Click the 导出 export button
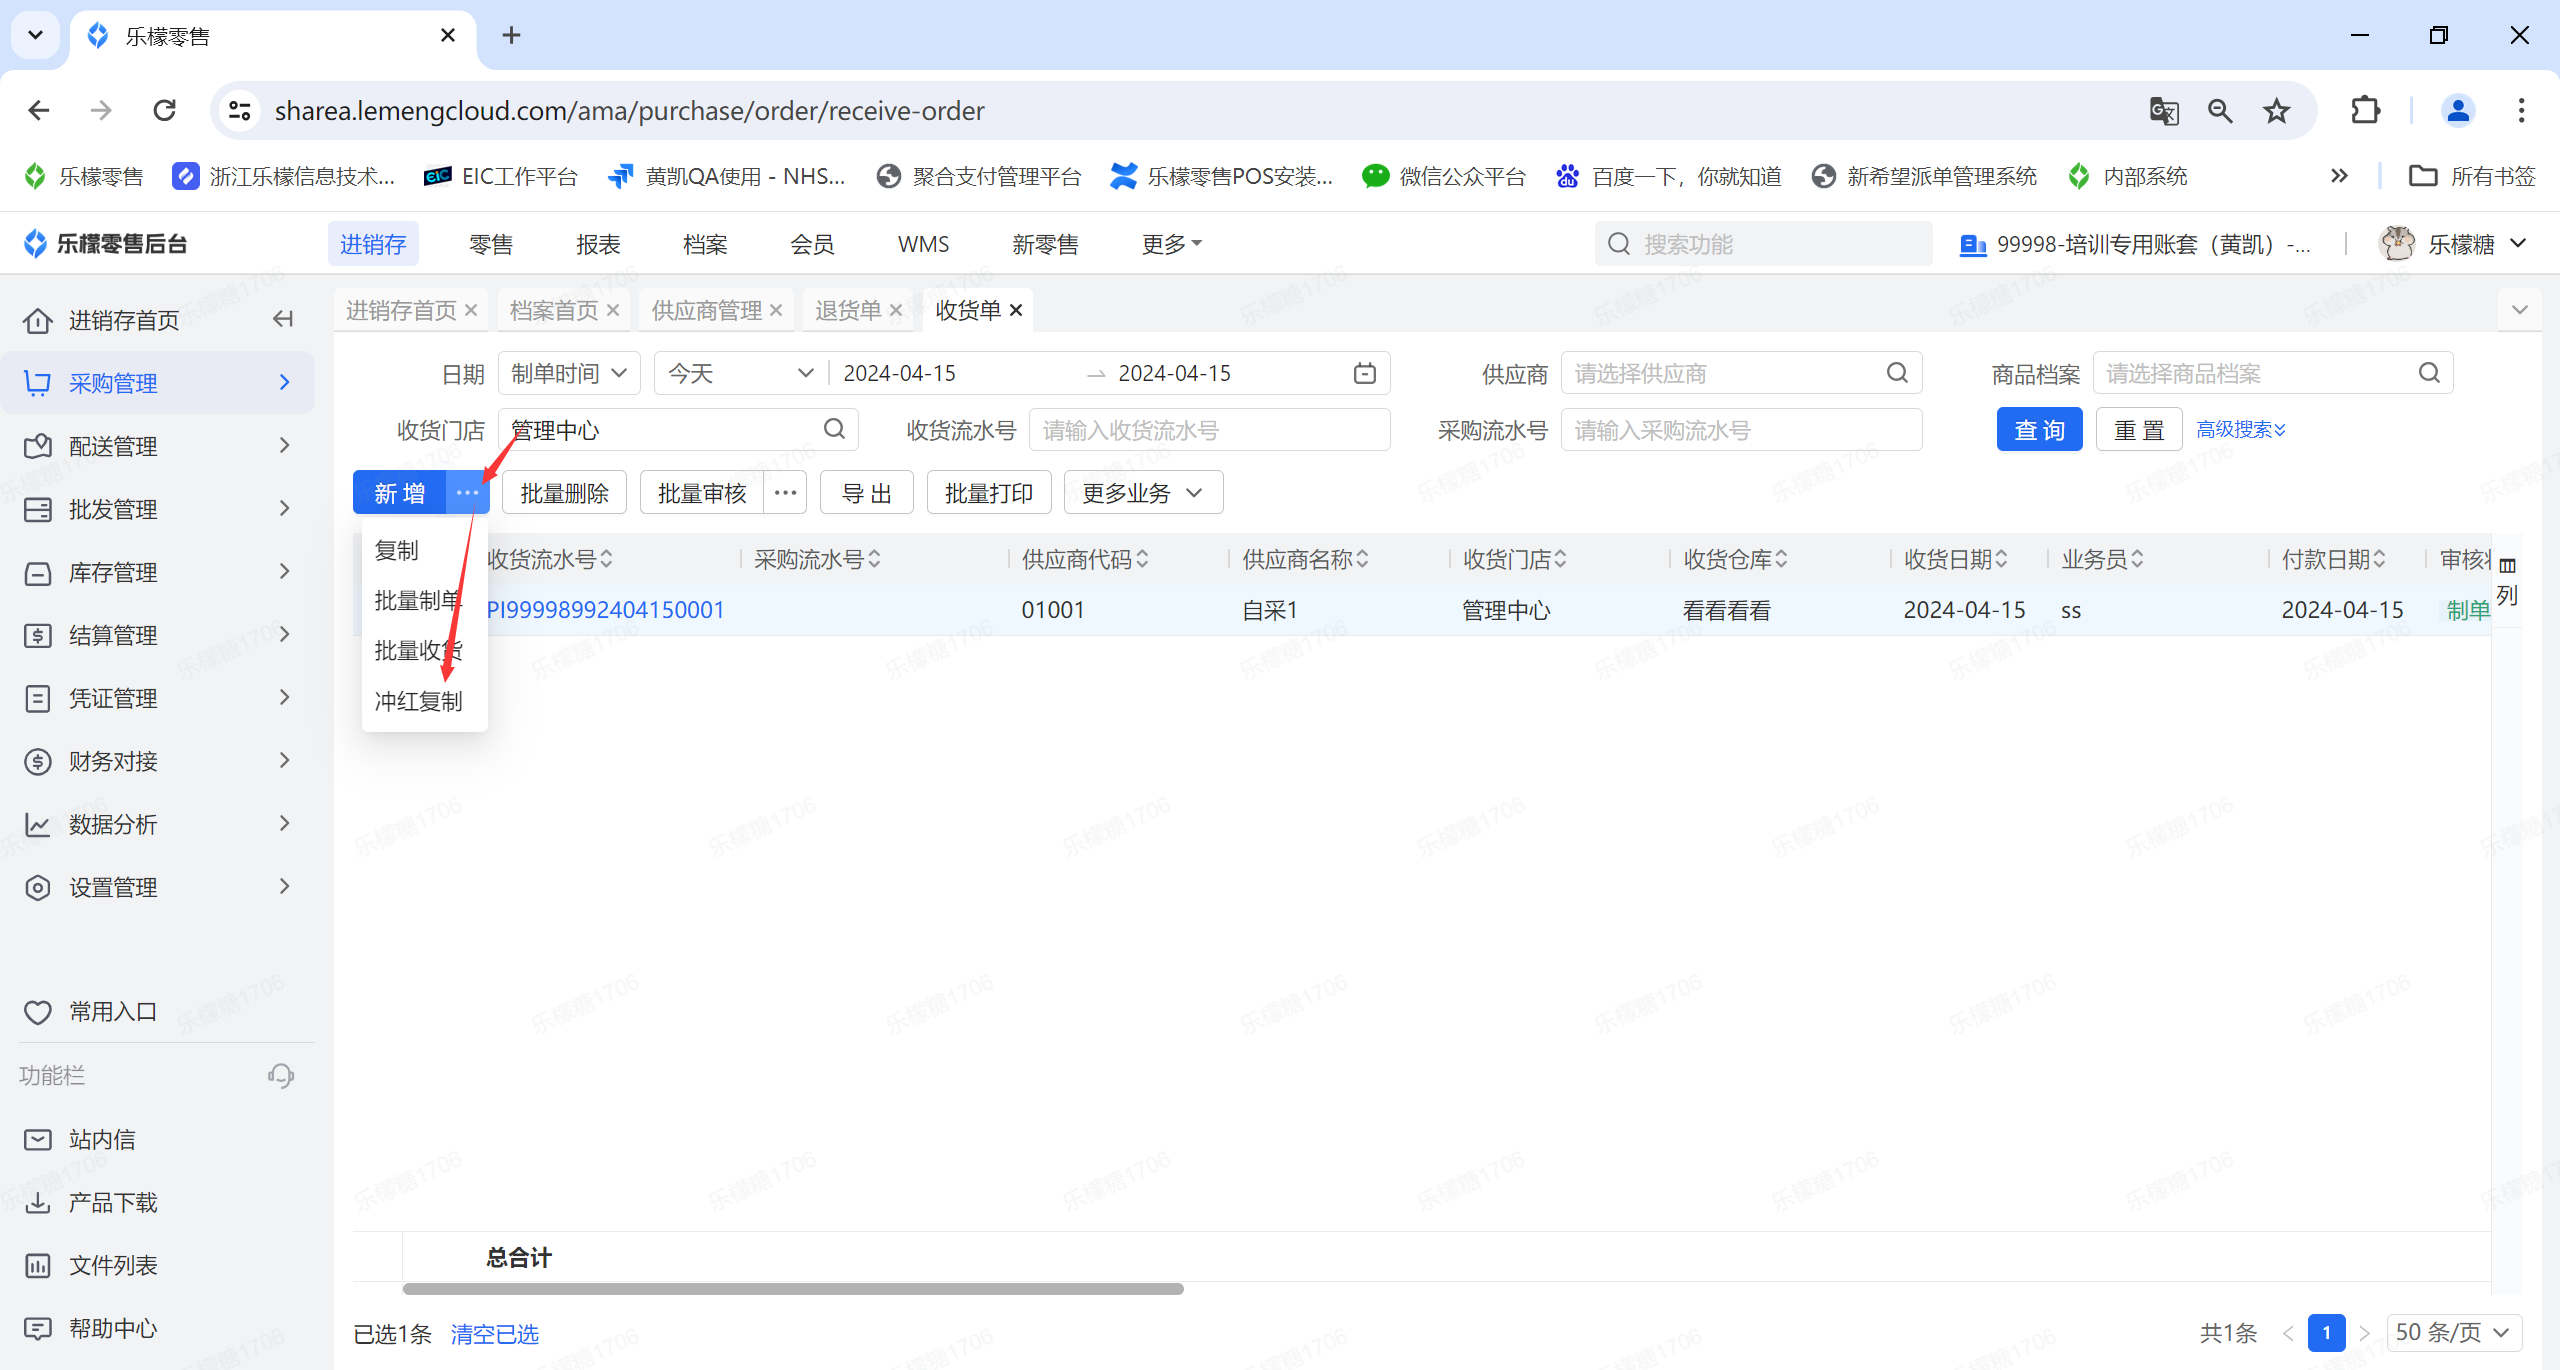Image resolution: width=2560 pixels, height=1370 pixels. click(x=866, y=493)
